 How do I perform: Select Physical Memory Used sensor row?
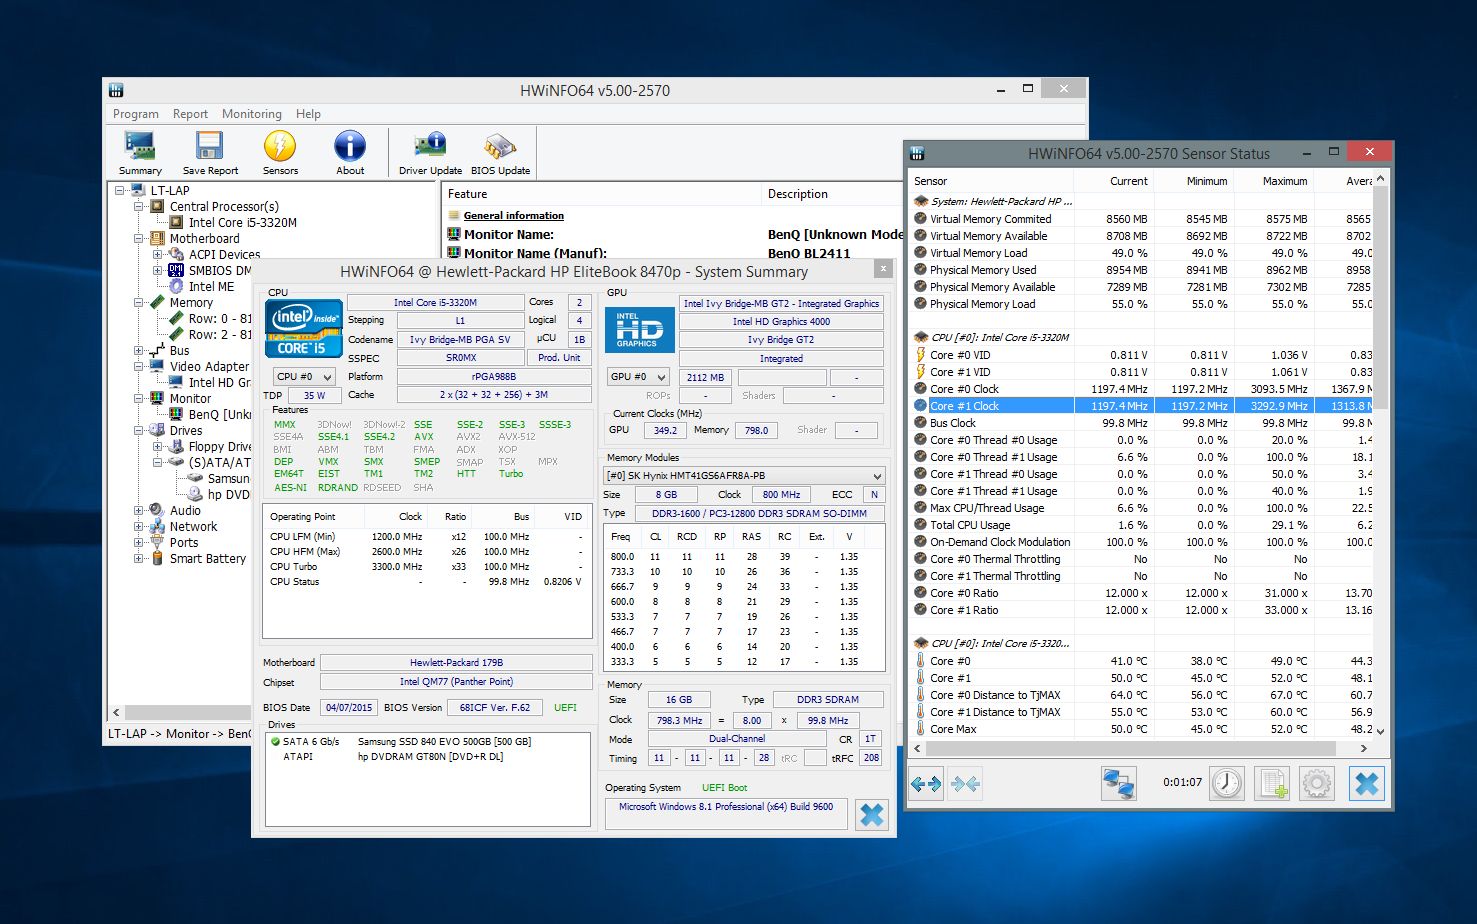pyautogui.click(x=1140, y=270)
